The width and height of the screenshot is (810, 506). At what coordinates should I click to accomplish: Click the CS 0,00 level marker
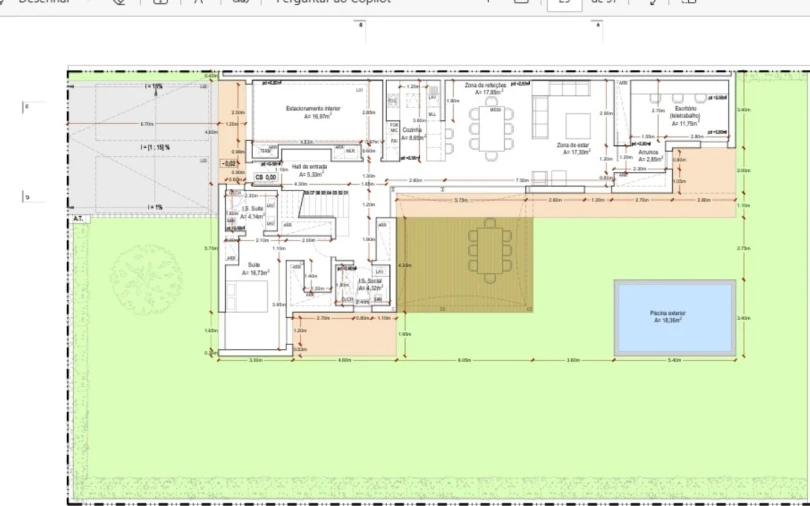tap(265, 177)
